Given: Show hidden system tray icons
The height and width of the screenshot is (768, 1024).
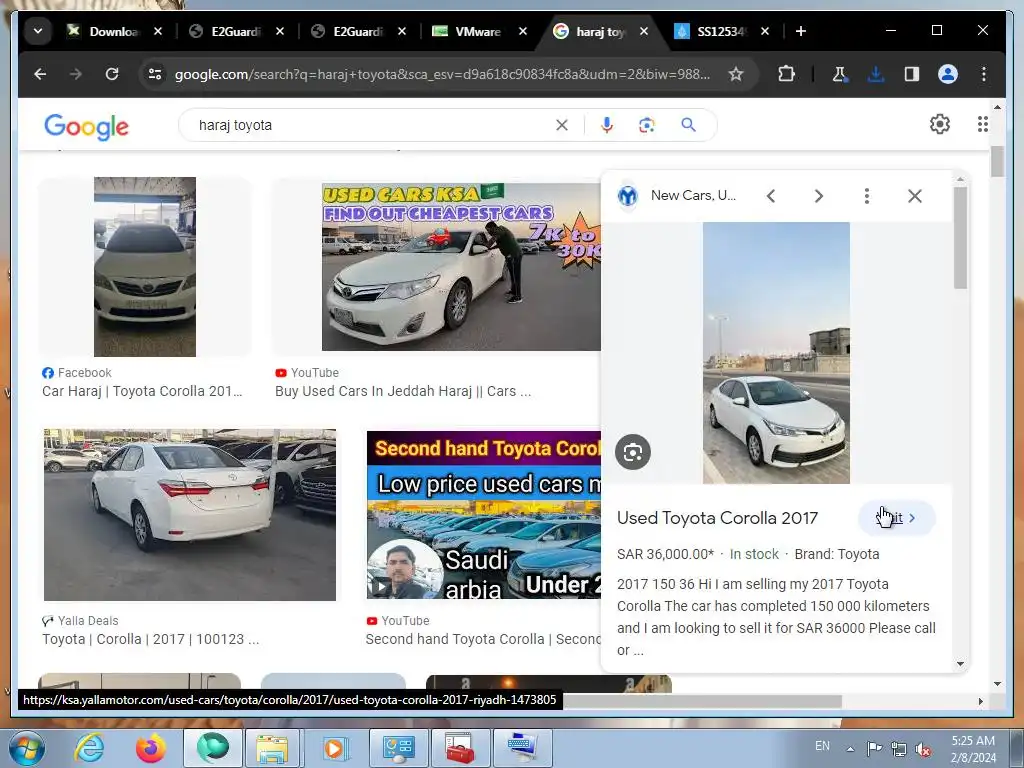Looking at the screenshot, I should pyautogui.click(x=850, y=748).
